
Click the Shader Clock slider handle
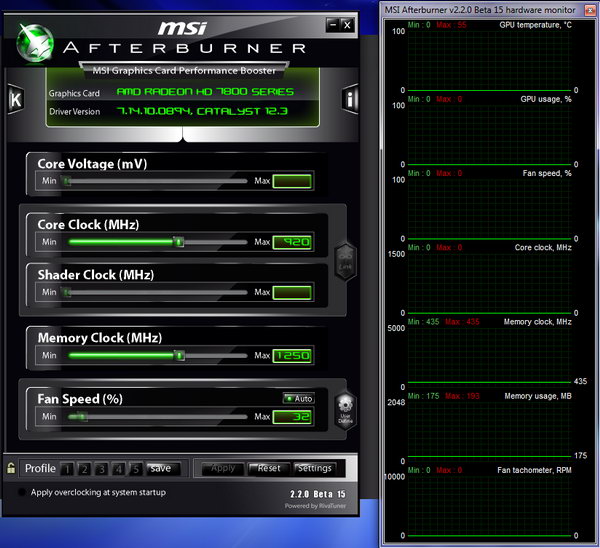pos(67,293)
